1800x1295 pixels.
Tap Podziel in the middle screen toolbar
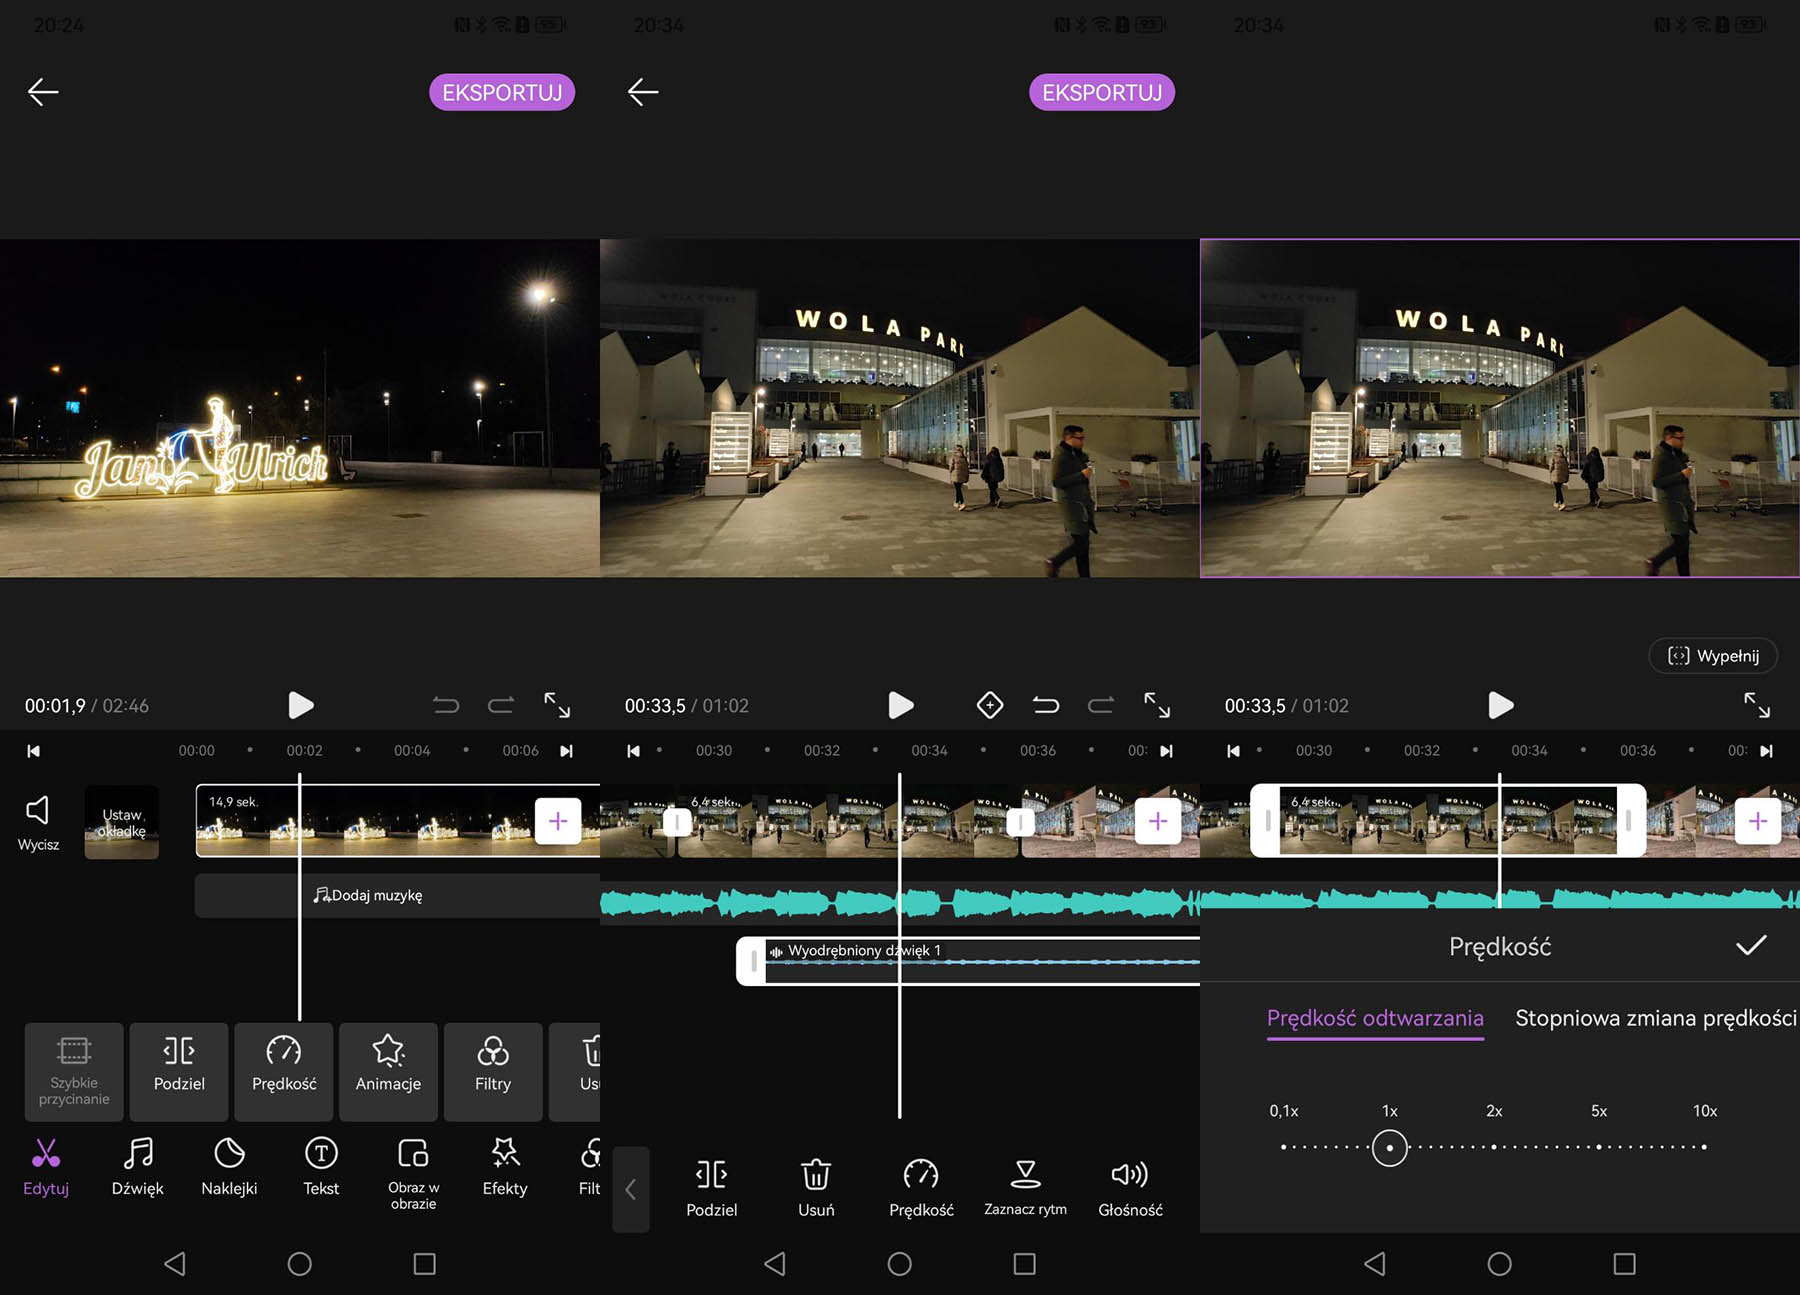pyautogui.click(x=712, y=1188)
